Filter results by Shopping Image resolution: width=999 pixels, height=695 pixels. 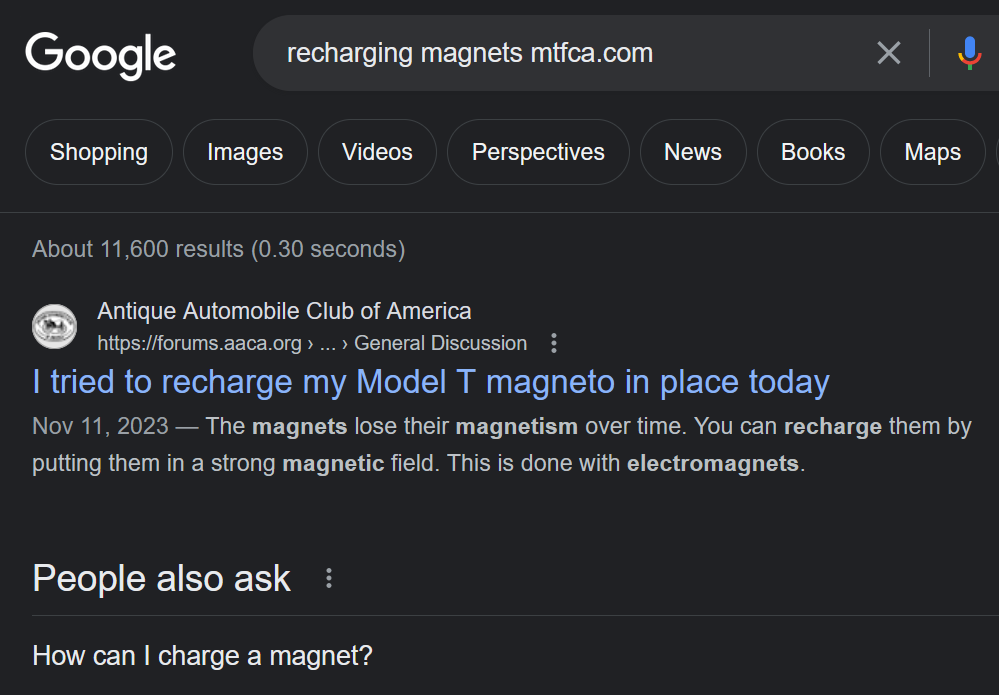[x=99, y=152]
